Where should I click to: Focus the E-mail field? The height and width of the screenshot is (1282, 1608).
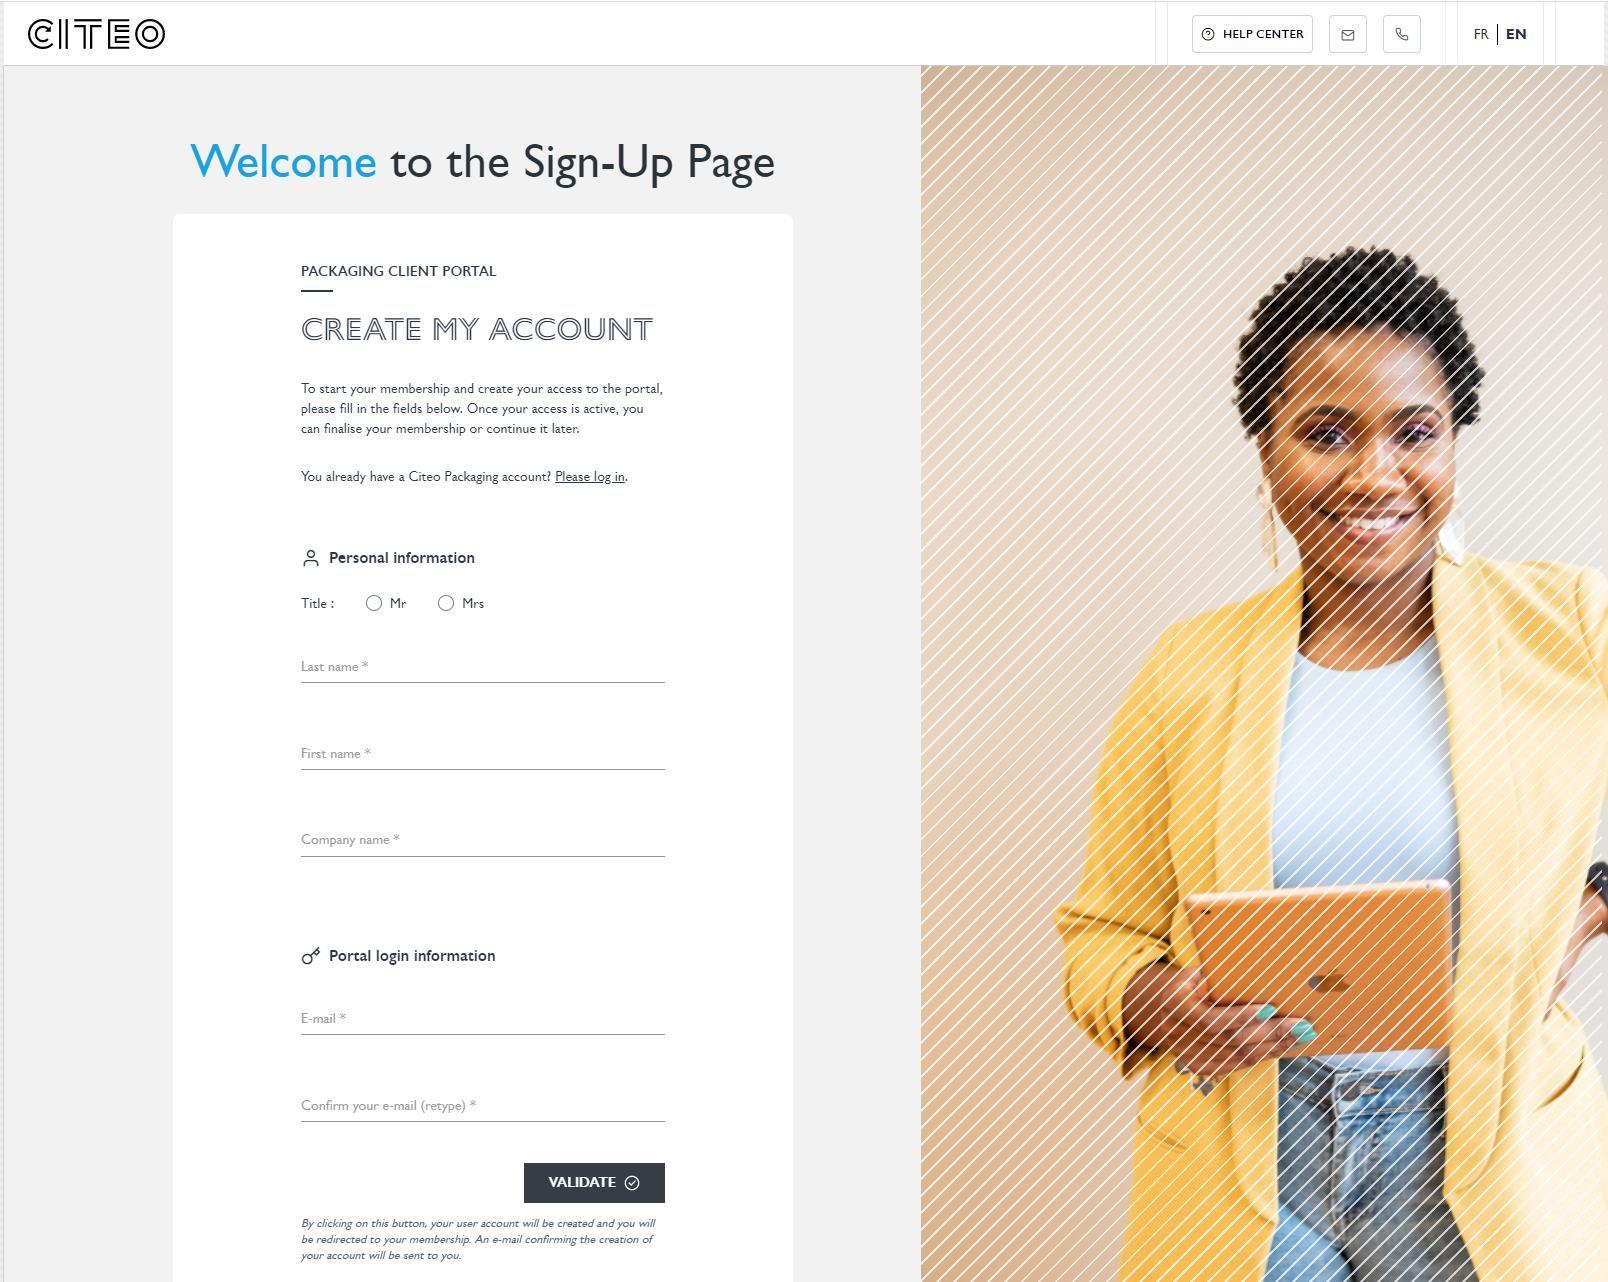(483, 1019)
